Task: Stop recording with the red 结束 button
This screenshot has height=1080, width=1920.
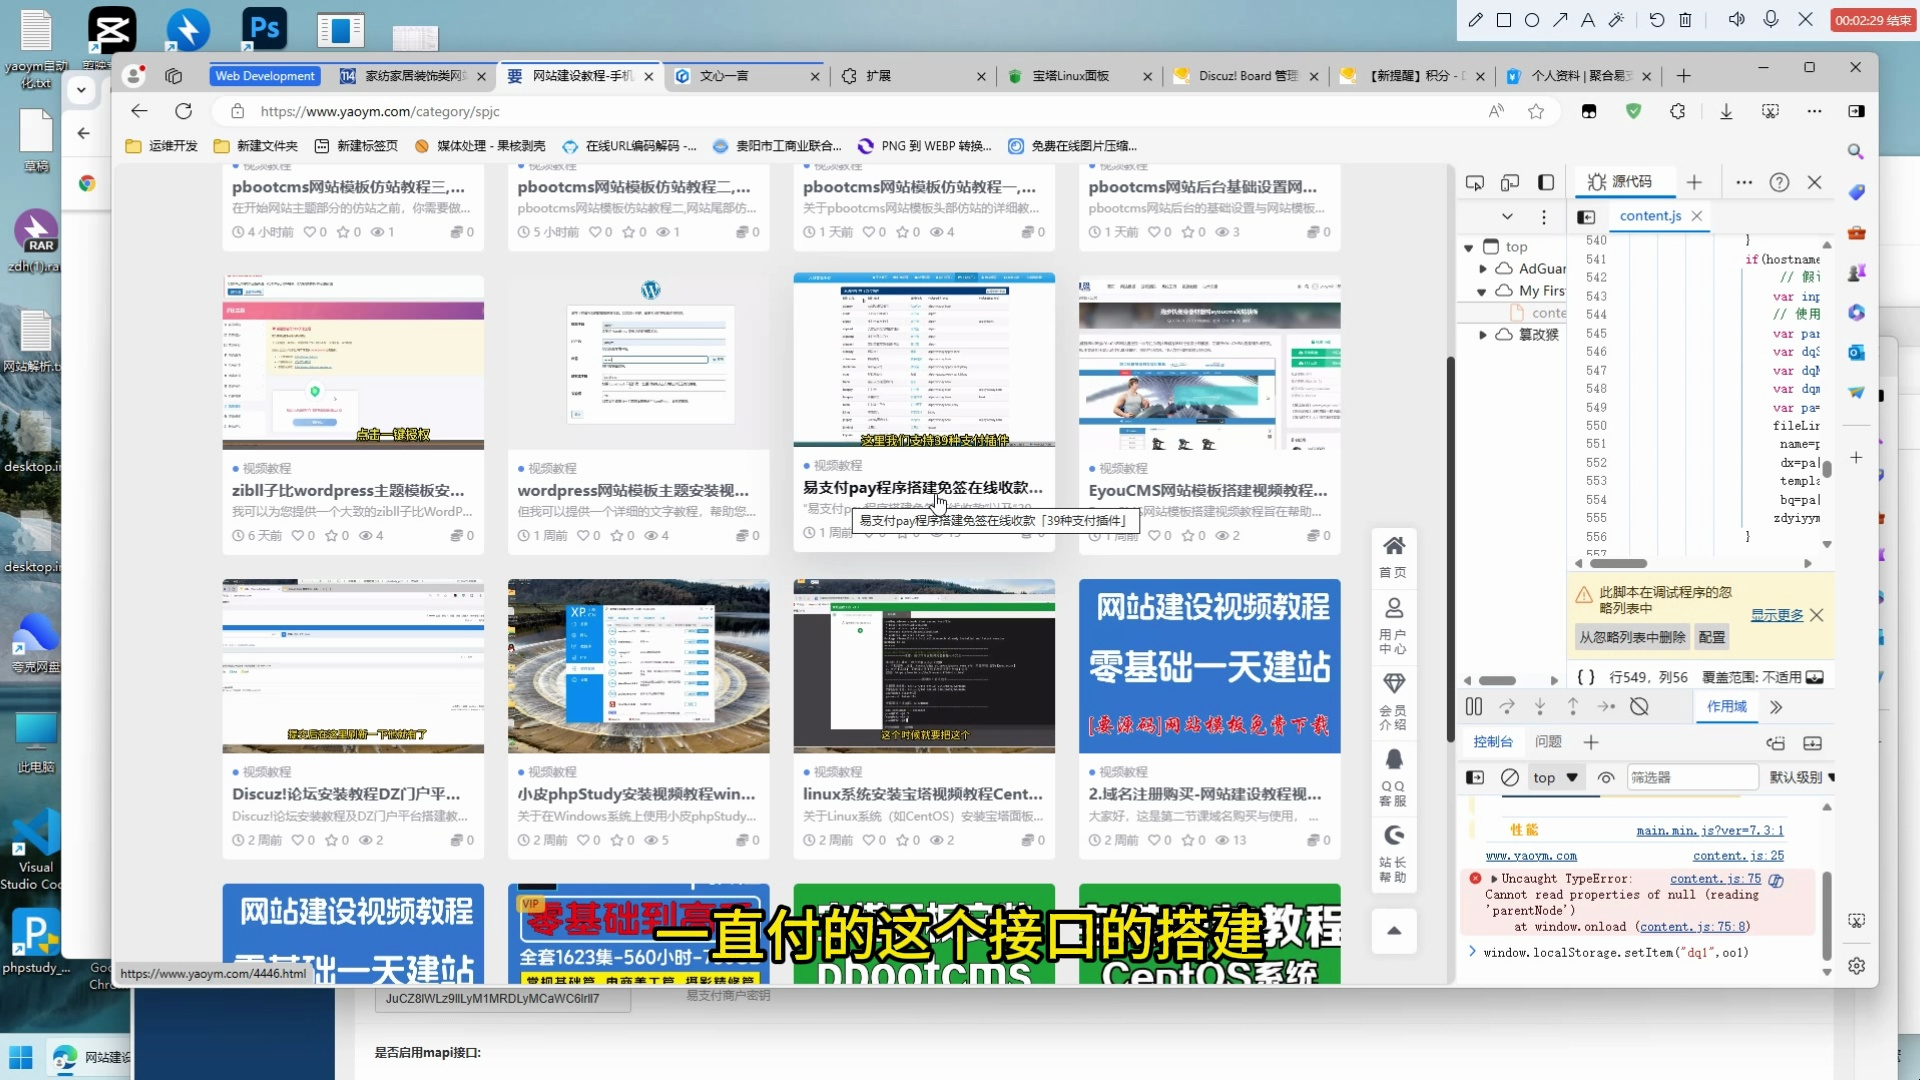Action: (x=1872, y=20)
